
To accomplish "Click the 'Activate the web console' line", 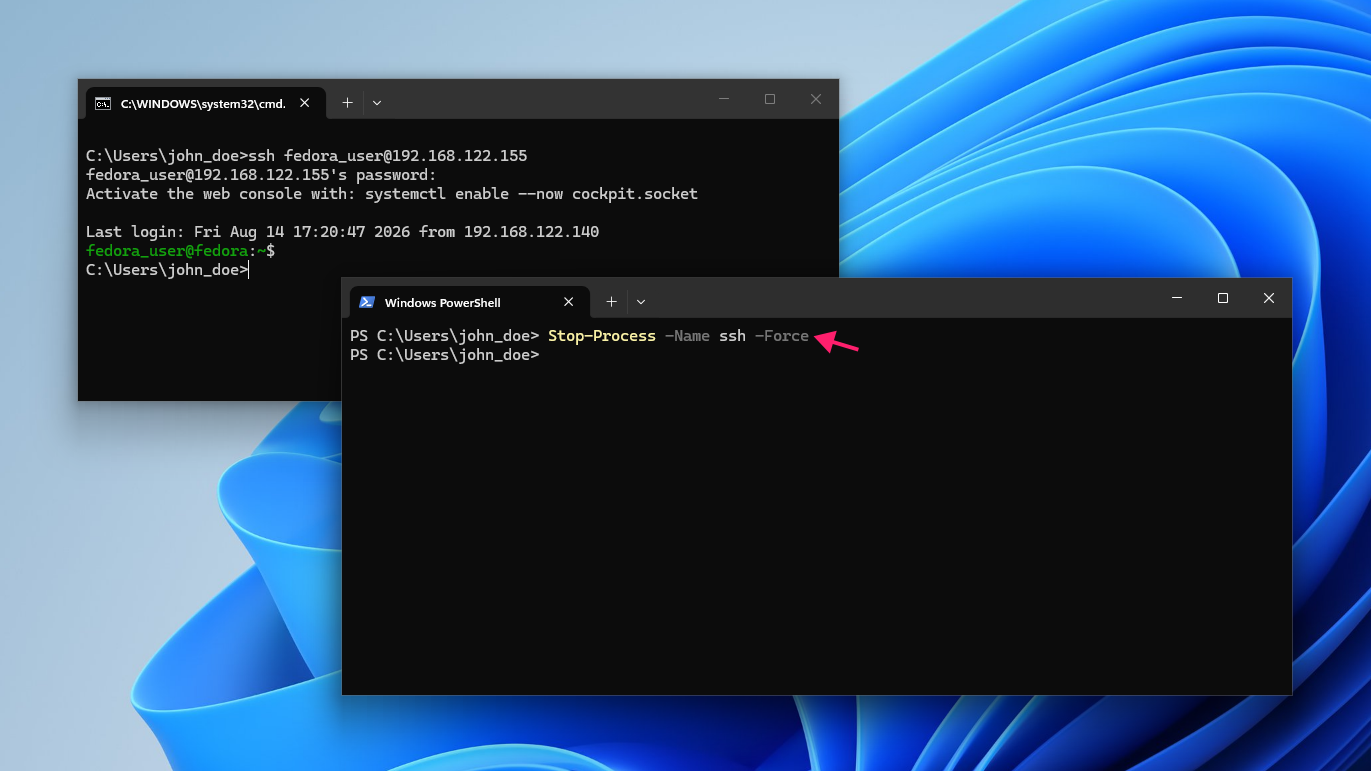I will point(392,194).
